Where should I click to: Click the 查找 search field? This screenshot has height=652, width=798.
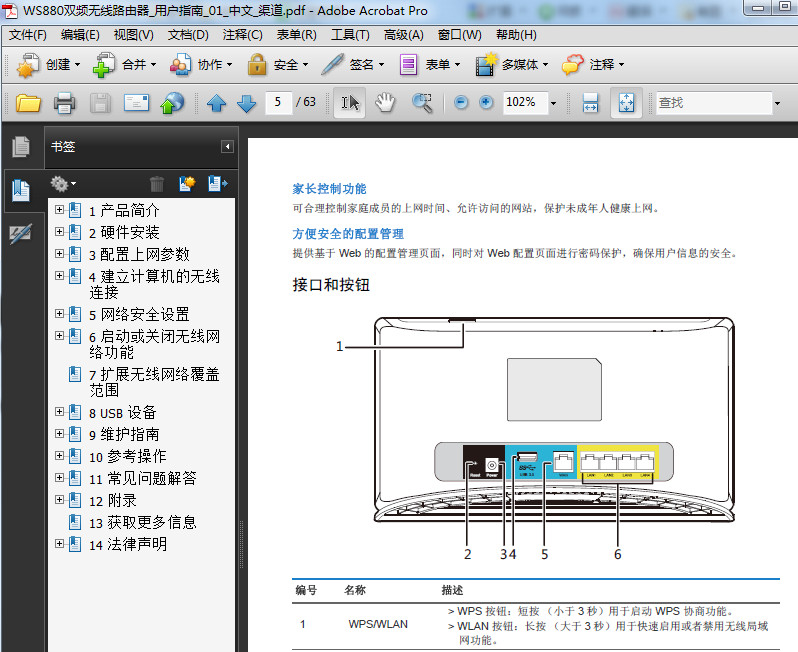(714, 103)
